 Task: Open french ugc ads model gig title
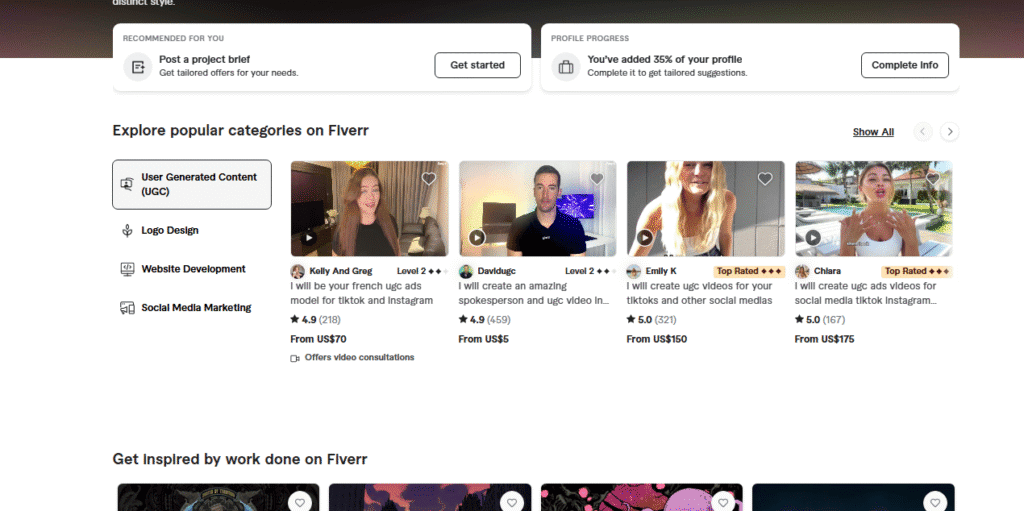[x=362, y=293]
